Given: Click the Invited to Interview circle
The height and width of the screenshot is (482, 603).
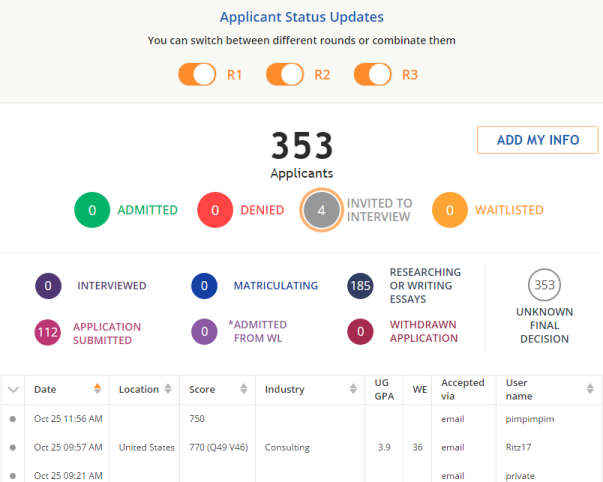Looking at the screenshot, I should coord(321,210).
